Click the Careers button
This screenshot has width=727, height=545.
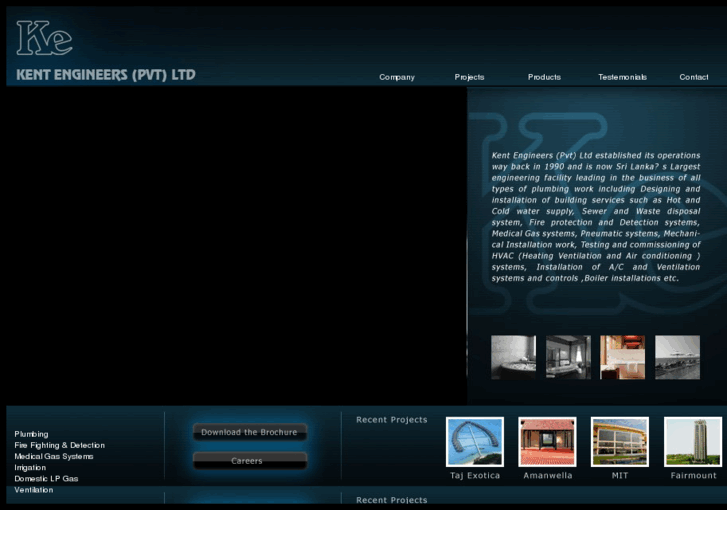point(249,461)
